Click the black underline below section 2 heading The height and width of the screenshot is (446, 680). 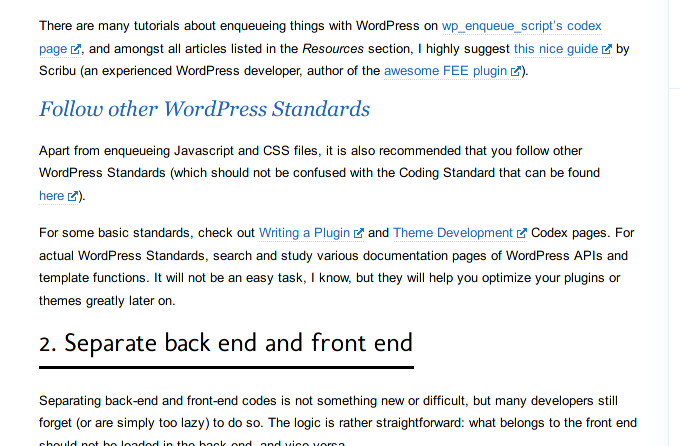[x=226, y=367]
